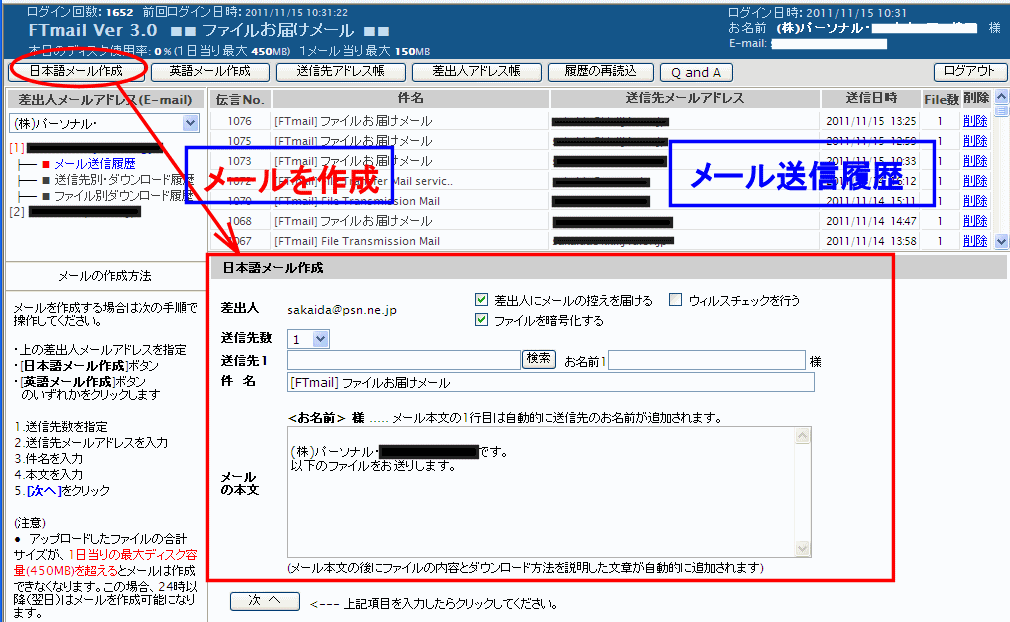
Task: Enable the ウィルスチェックを行う checkbox
Action: (676, 300)
